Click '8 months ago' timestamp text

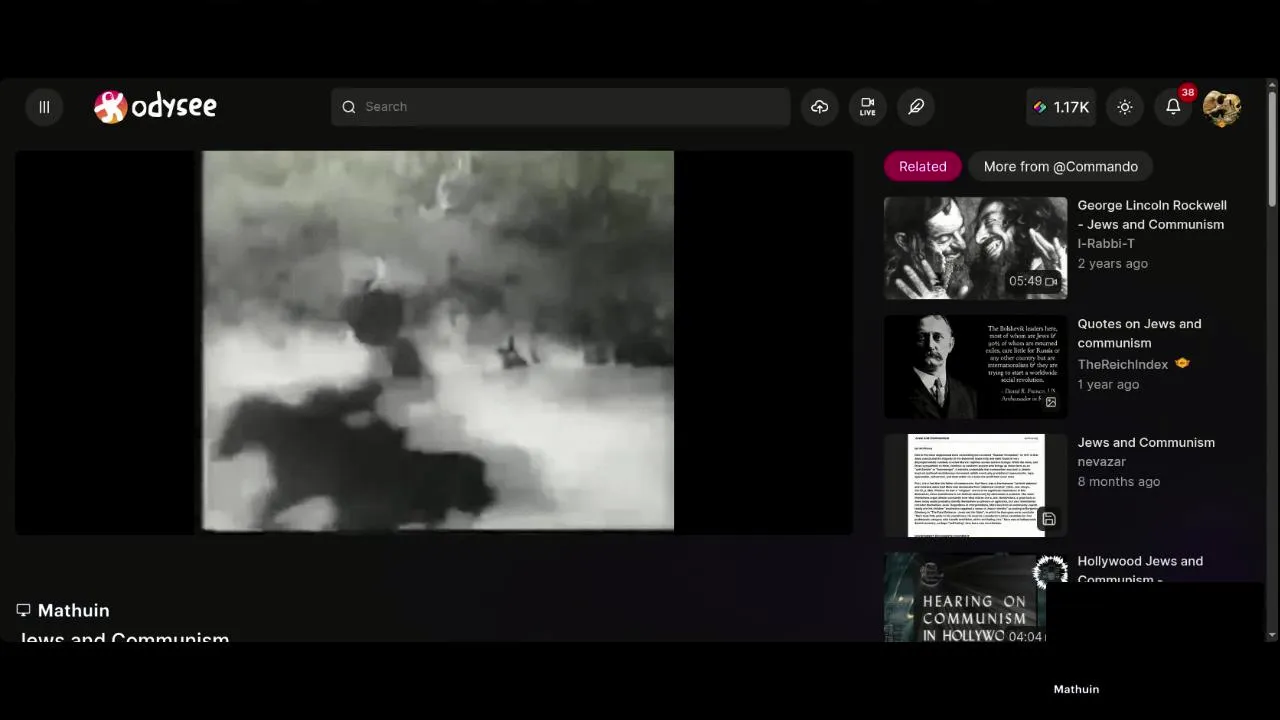click(x=1118, y=482)
